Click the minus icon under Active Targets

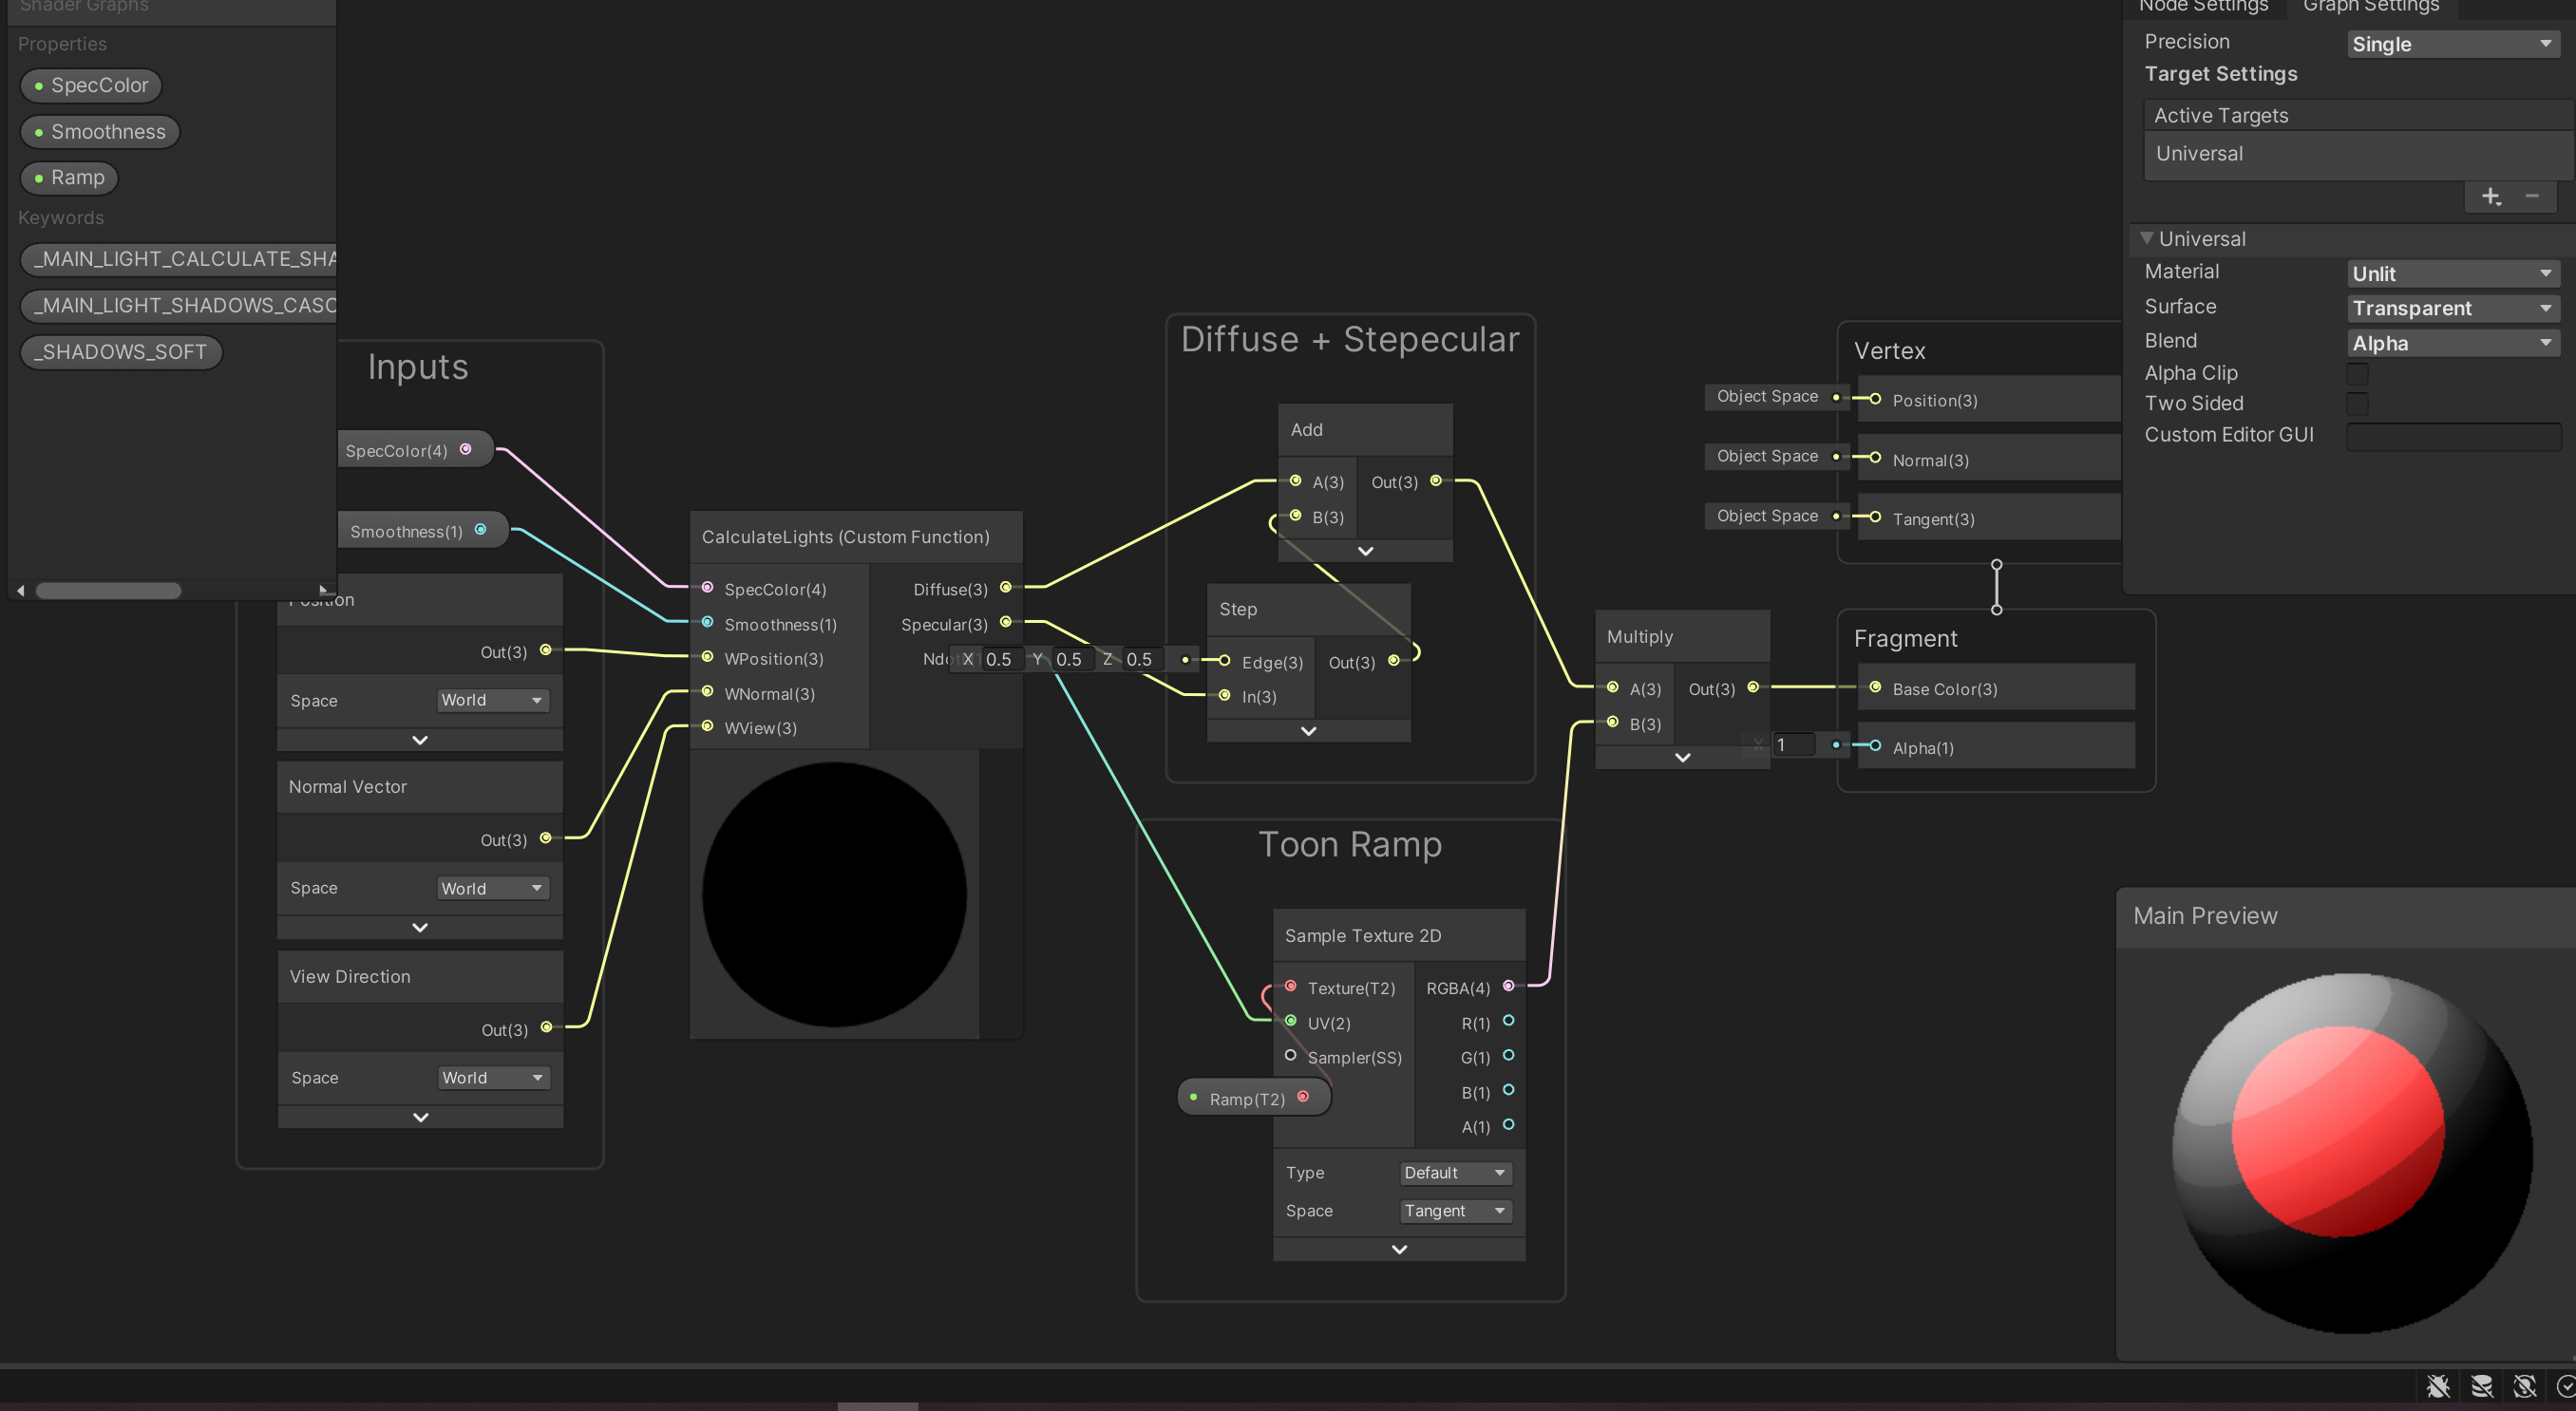coord(2532,196)
